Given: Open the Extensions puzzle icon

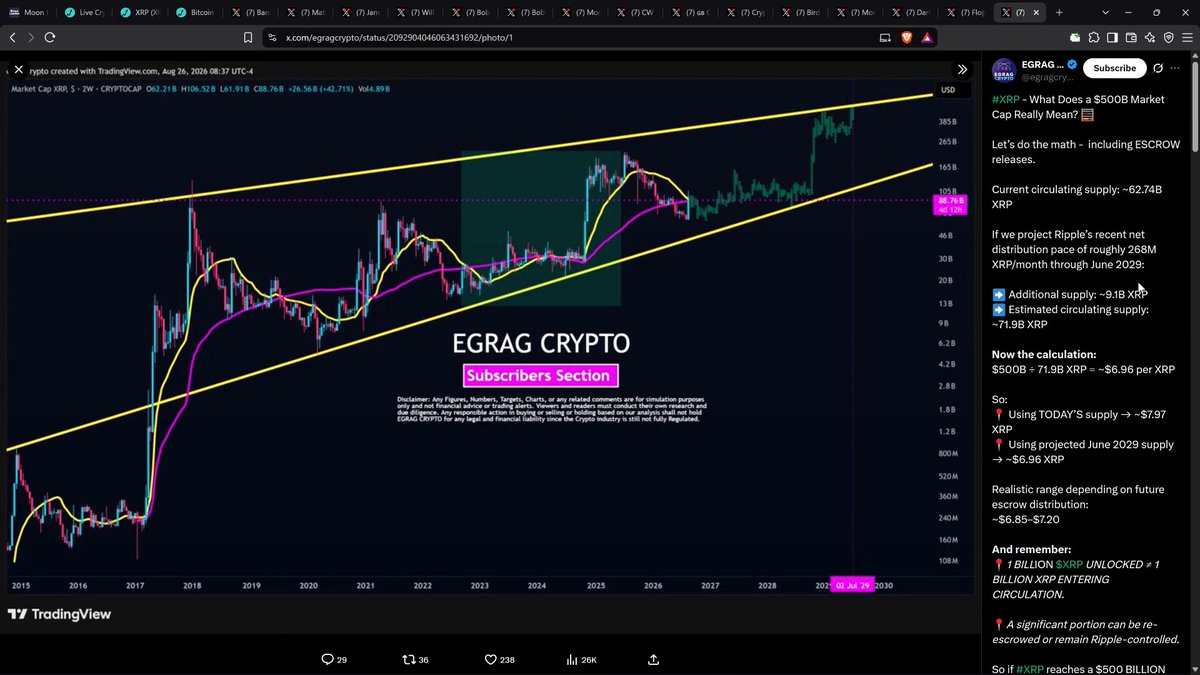Looking at the screenshot, I should click(1094, 37).
